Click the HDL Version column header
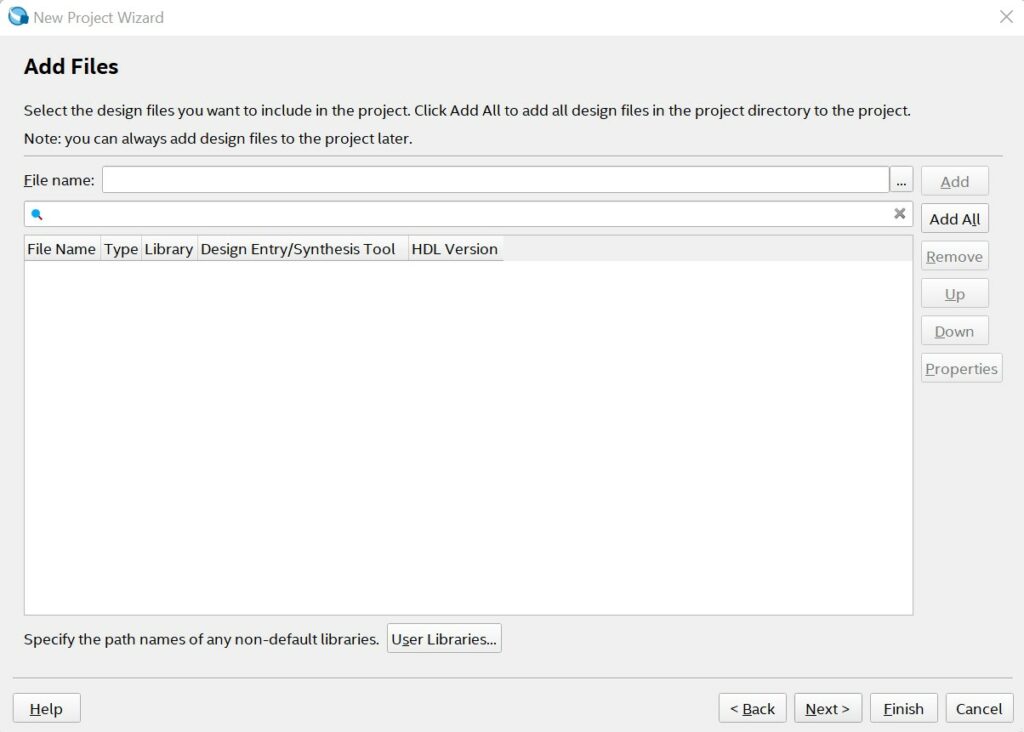Image resolution: width=1024 pixels, height=732 pixels. (454, 249)
